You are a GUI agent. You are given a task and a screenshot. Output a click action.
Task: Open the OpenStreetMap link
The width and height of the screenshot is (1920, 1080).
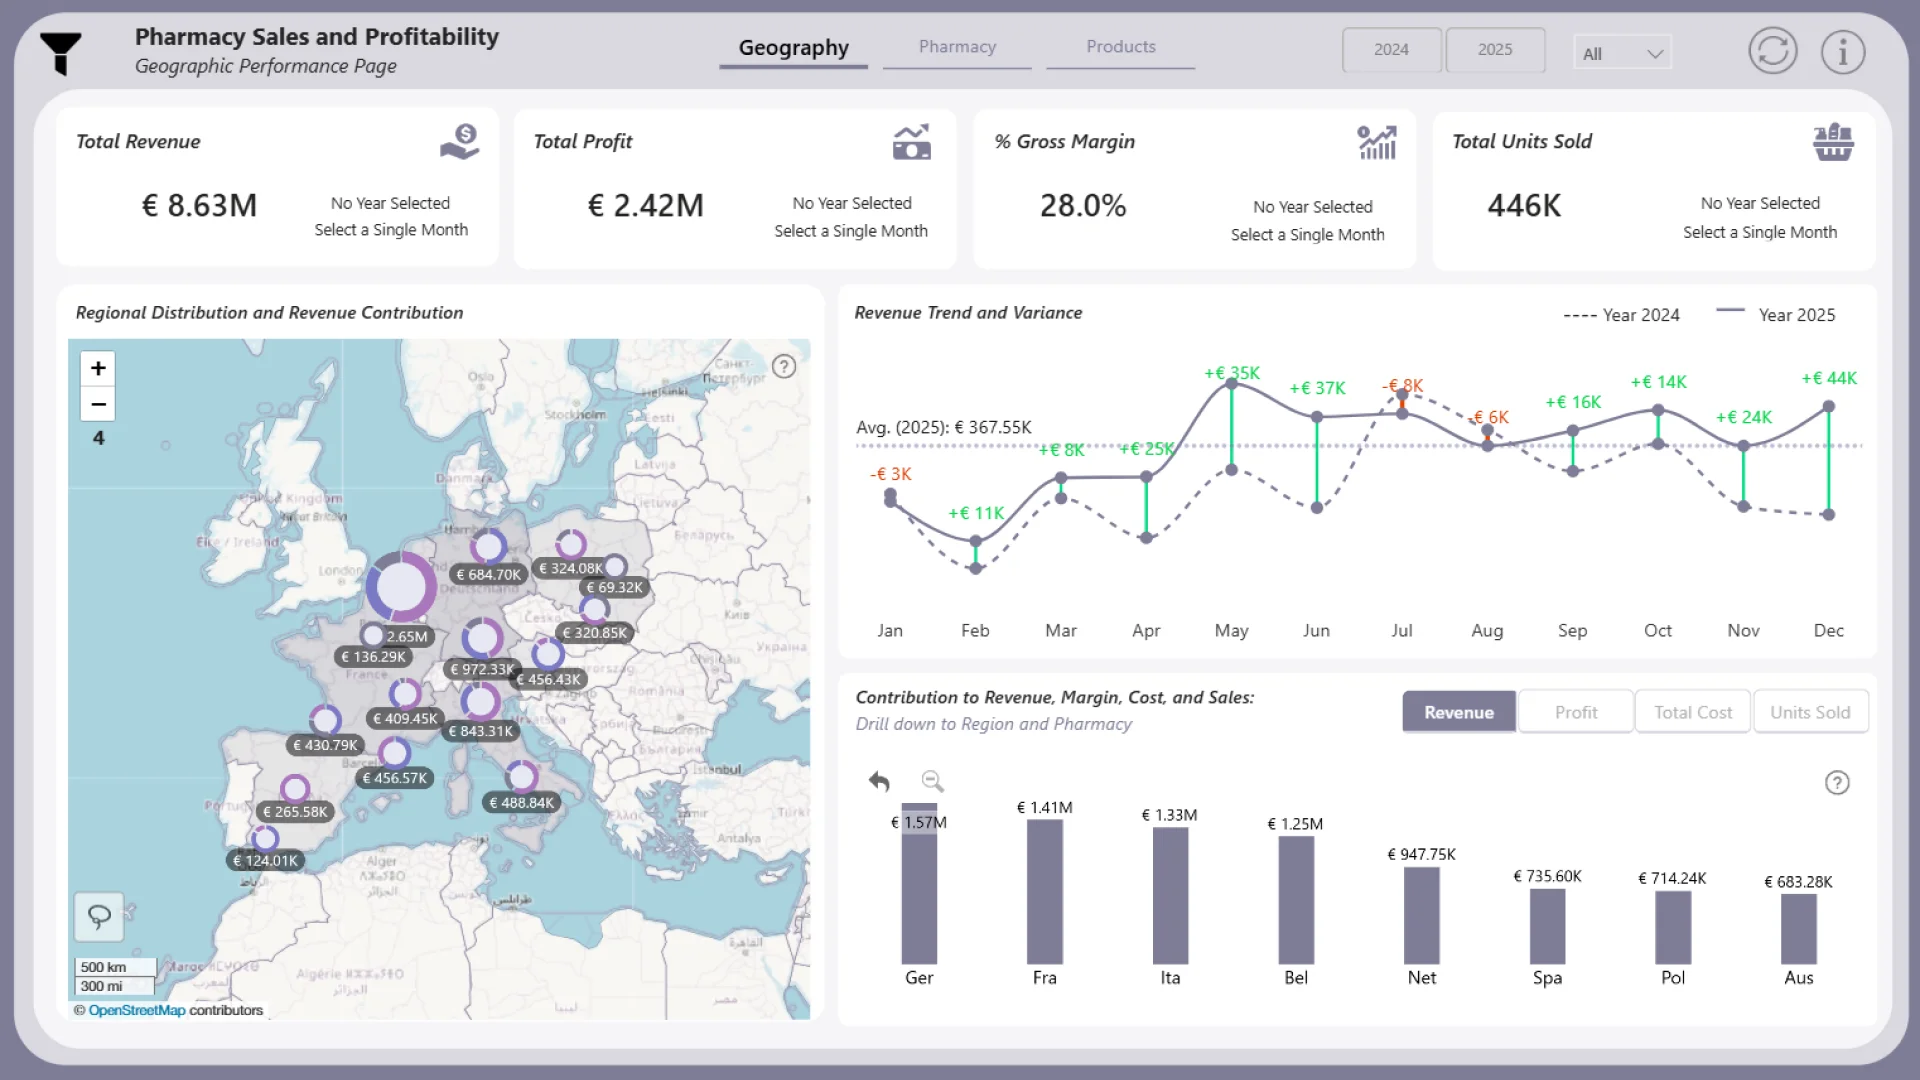click(x=137, y=1010)
